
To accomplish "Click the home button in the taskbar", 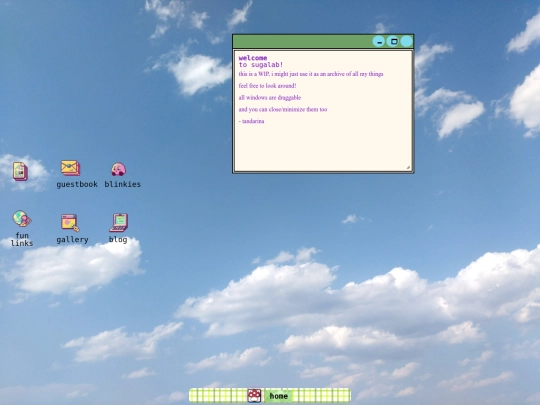I will tap(279, 396).
